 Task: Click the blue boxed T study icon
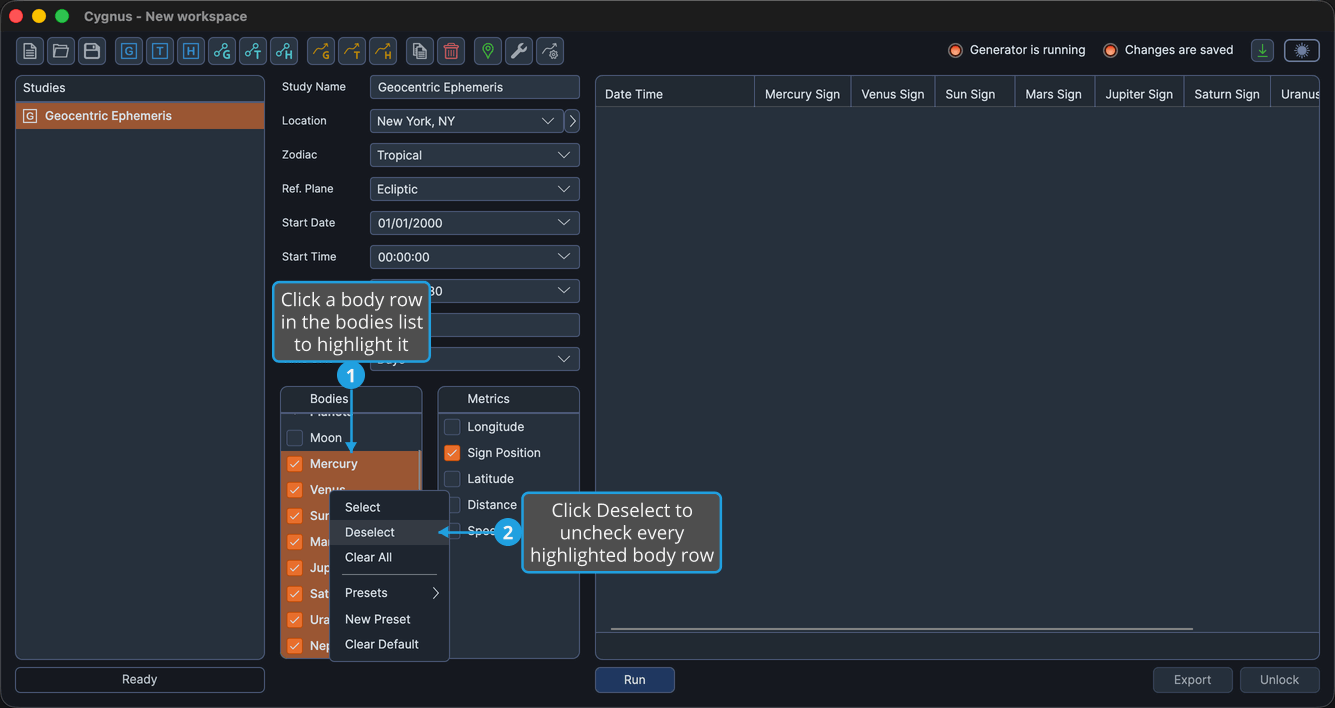(160, 51)
